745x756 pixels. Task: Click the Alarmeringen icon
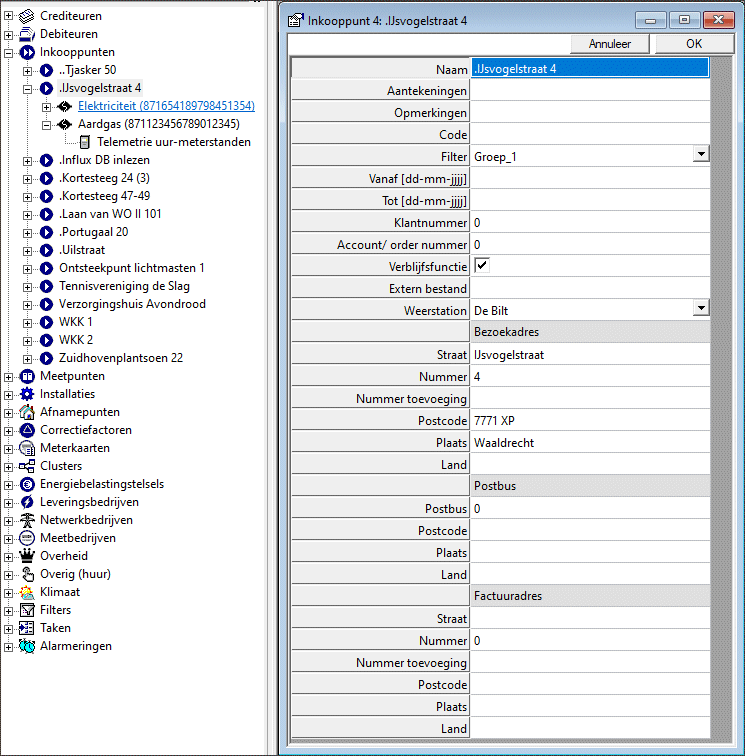[27, 646]
